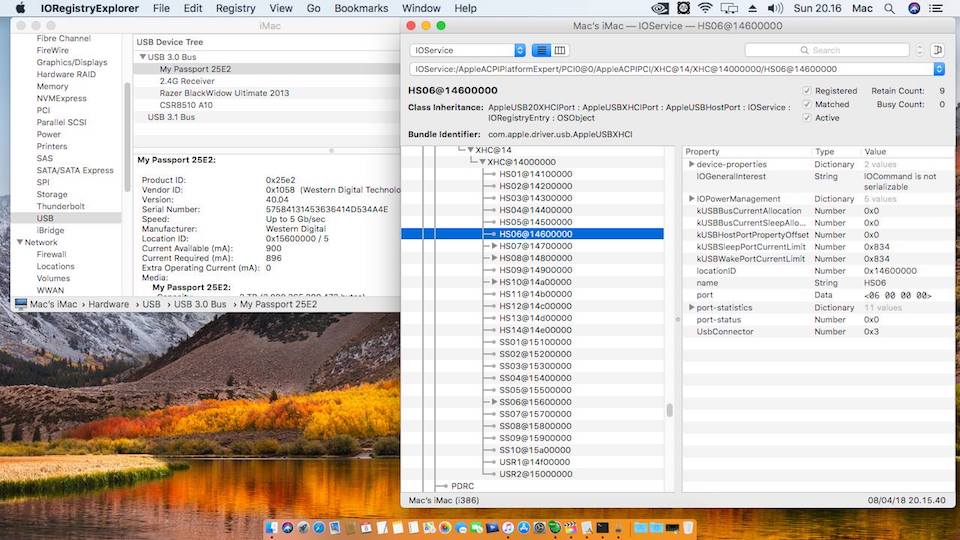Switch to outline list view icon
This screenshot has height=540, width=960.
(541, 50)
